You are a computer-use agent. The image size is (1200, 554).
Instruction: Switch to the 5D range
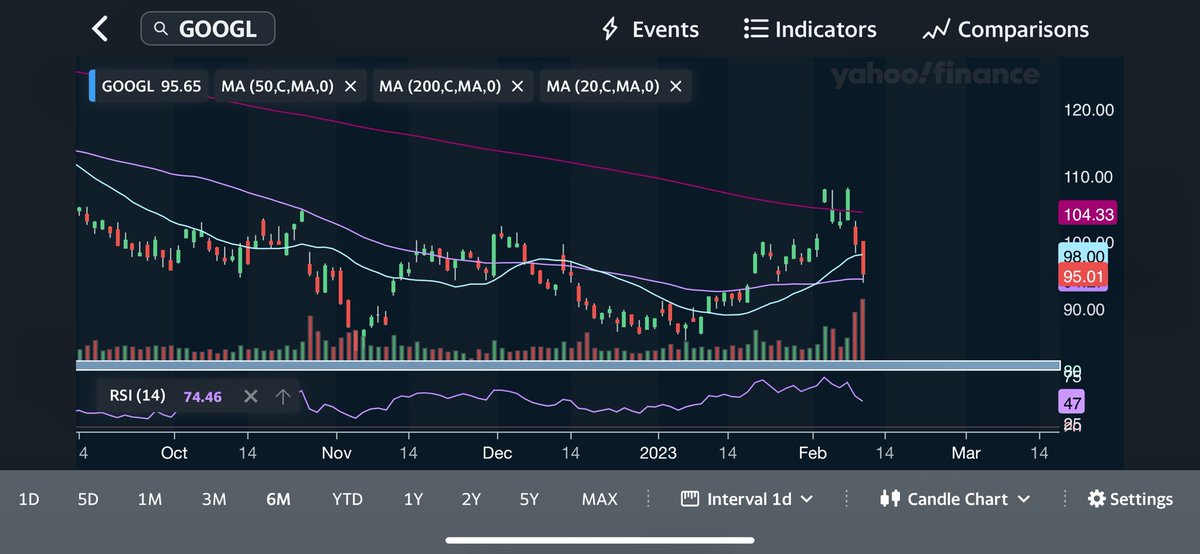[88, 499]
